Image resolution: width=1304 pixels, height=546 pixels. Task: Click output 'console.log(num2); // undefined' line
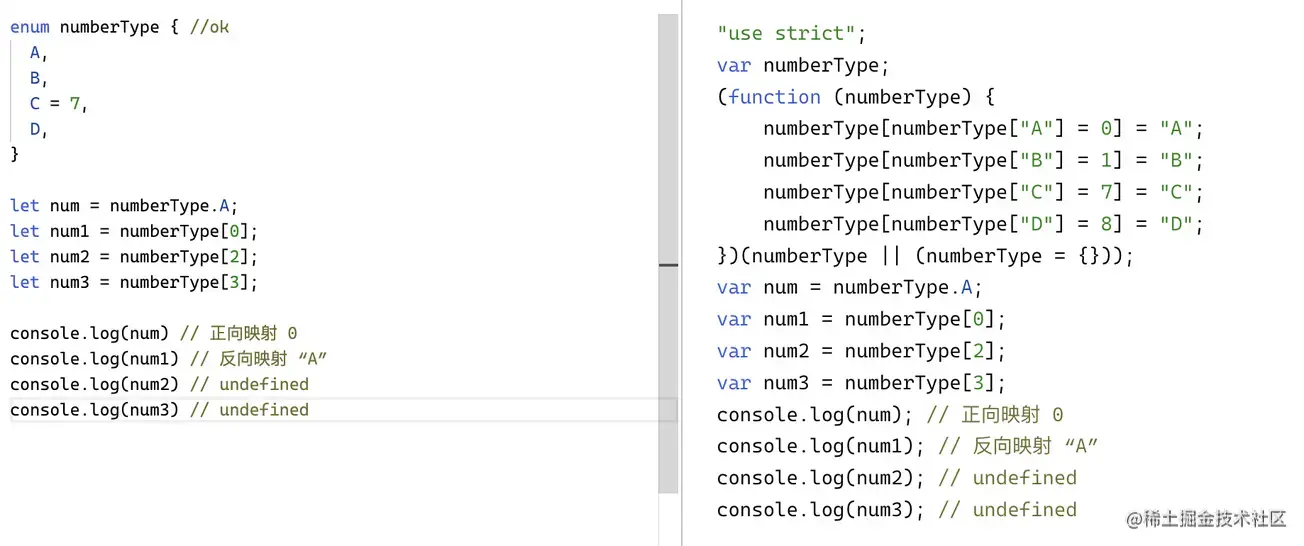point(897,478)
